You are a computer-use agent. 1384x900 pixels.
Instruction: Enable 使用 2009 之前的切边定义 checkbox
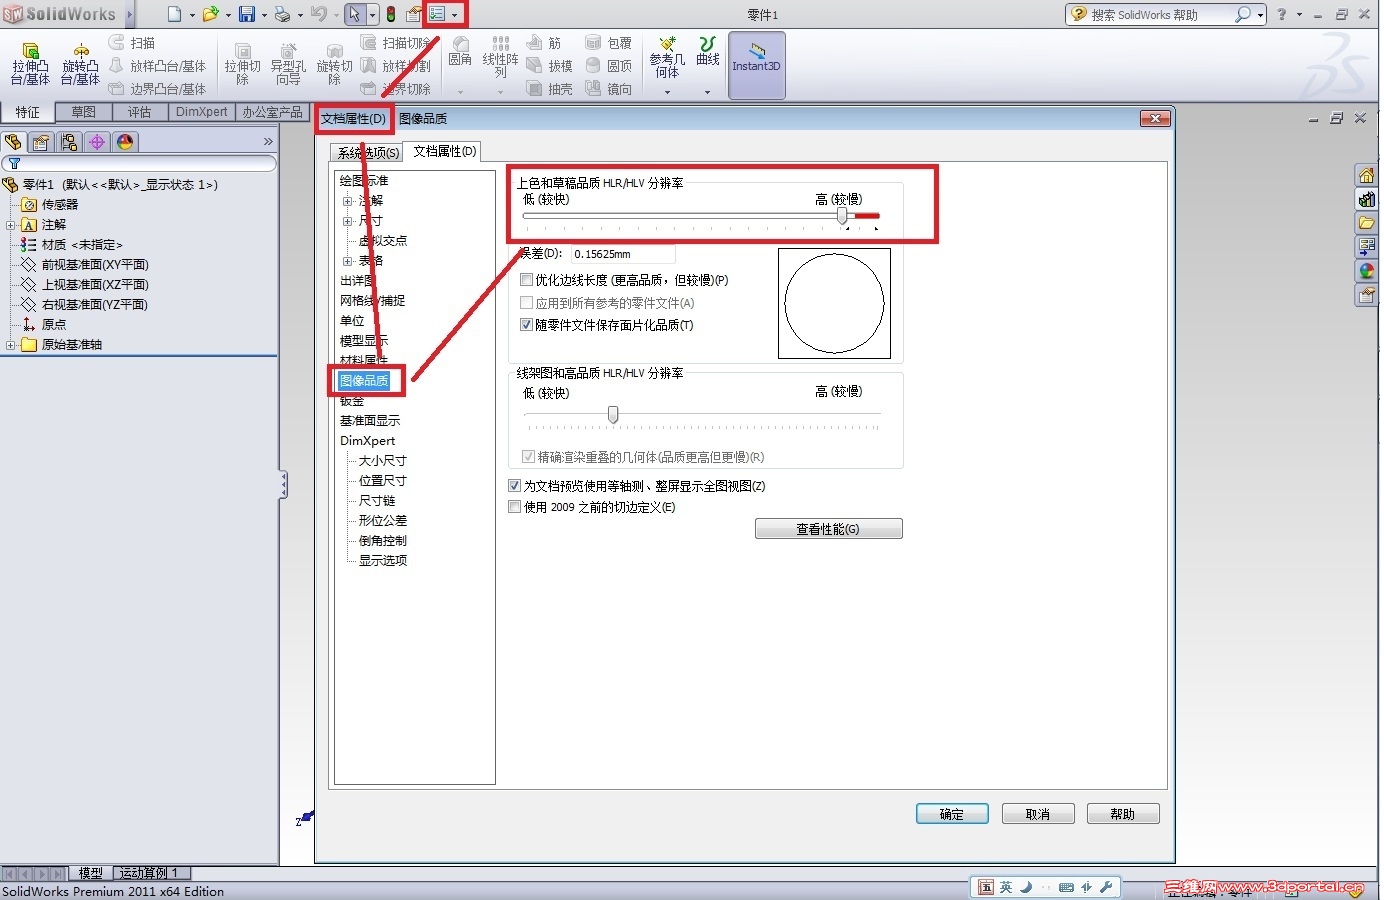515,507
